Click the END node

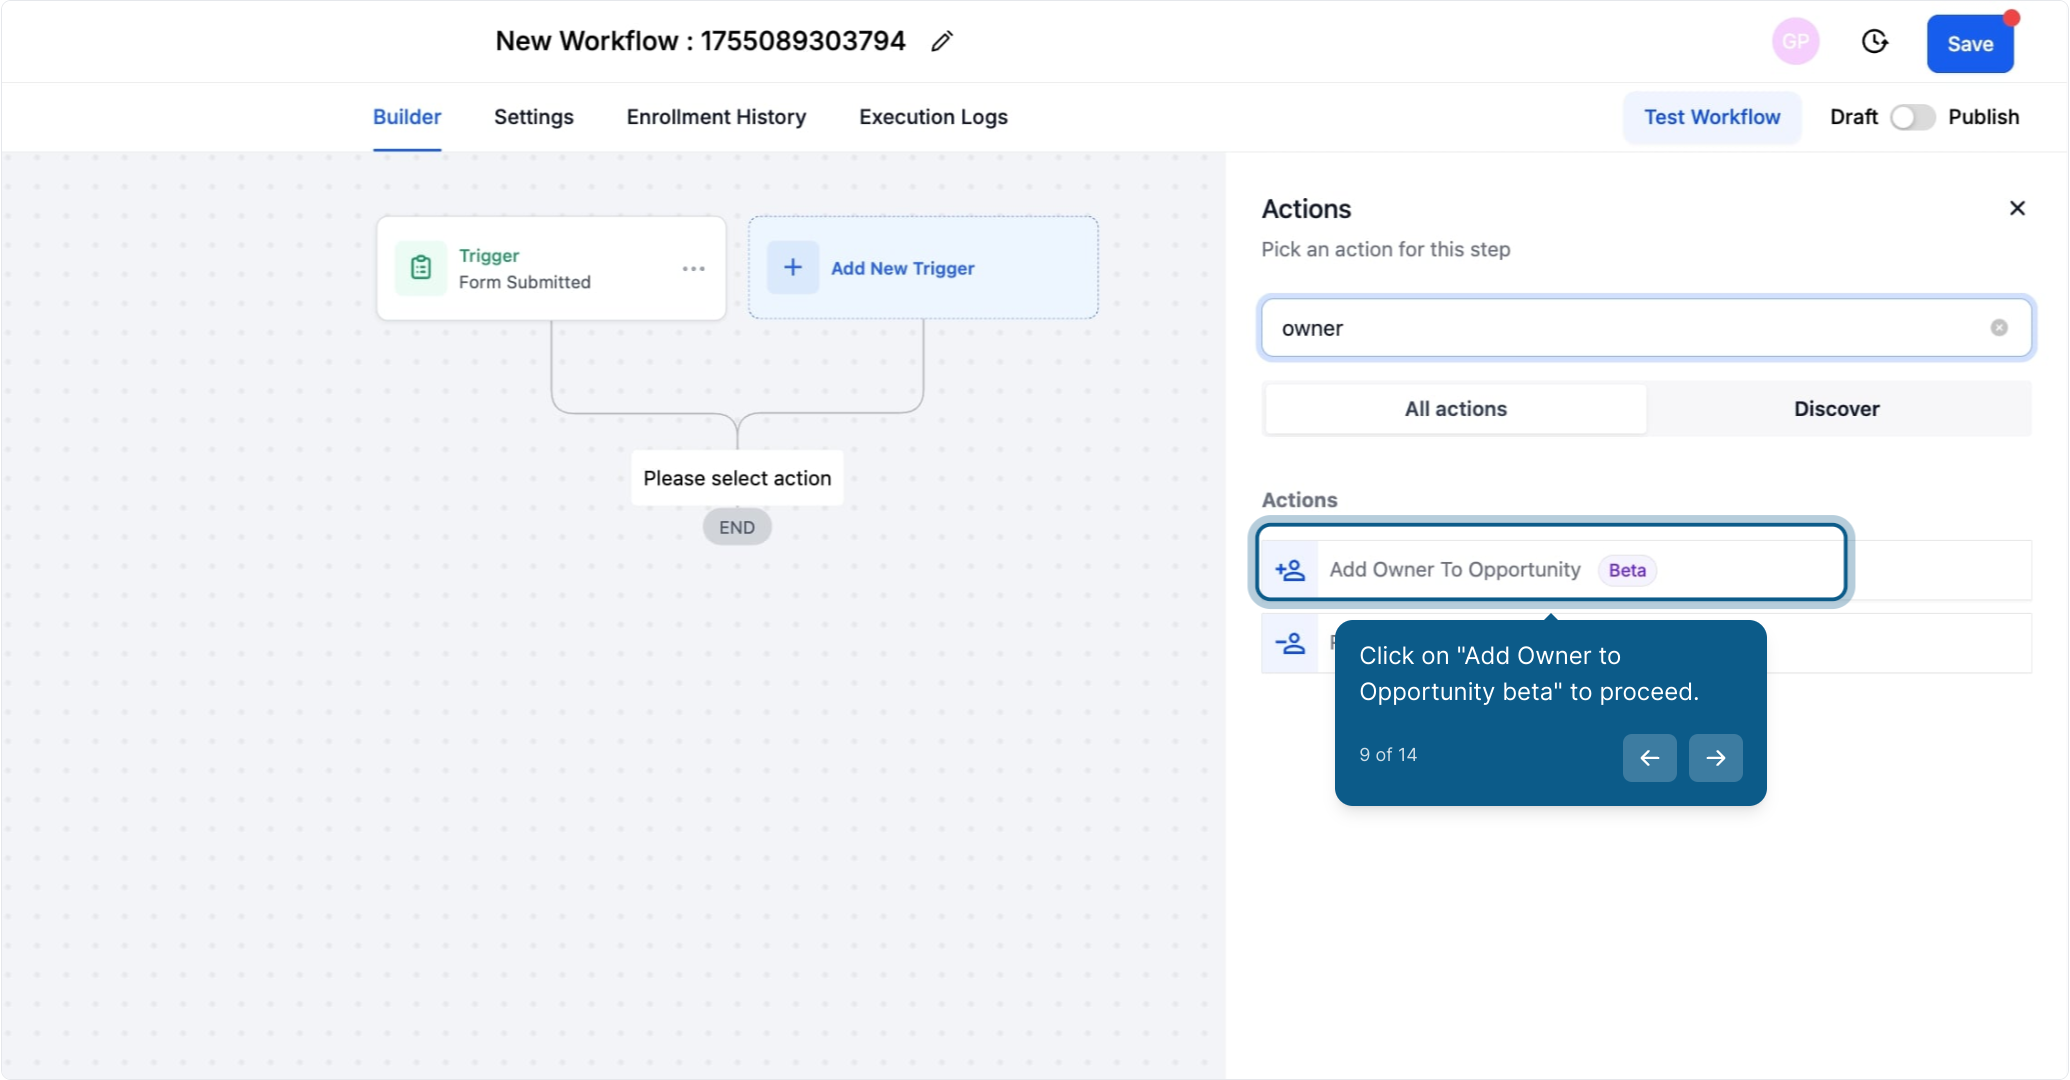tap(737, 527)
